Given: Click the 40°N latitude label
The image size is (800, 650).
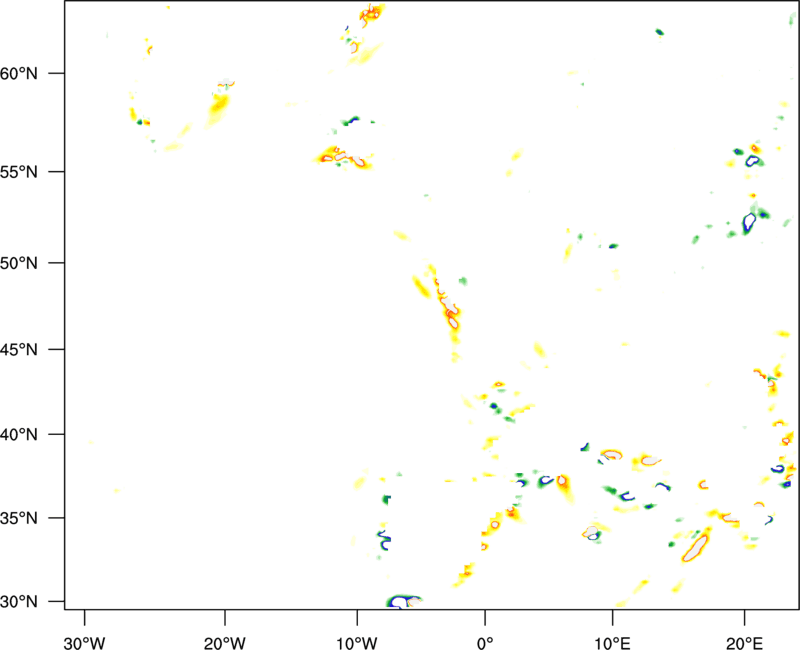Looking at the screenshot, I should (19, 435).
